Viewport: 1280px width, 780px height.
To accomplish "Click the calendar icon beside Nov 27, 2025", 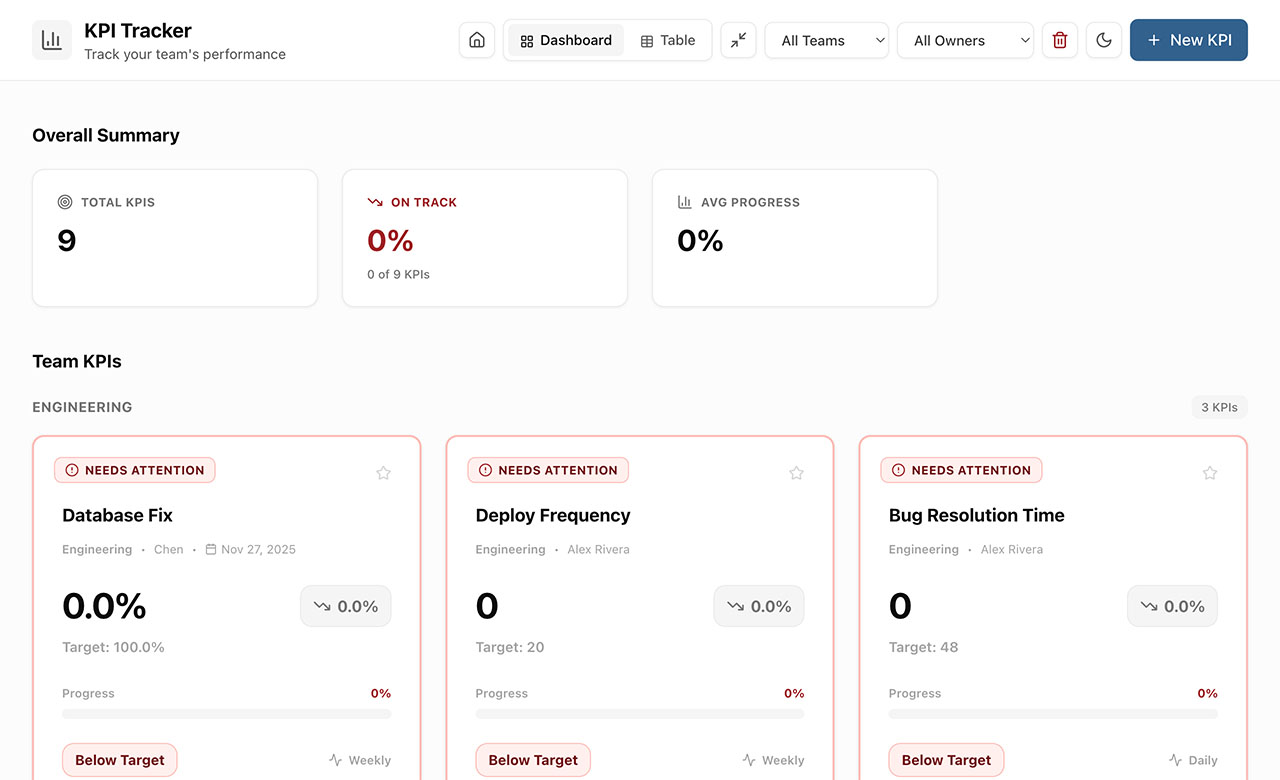I will point(210,548).
